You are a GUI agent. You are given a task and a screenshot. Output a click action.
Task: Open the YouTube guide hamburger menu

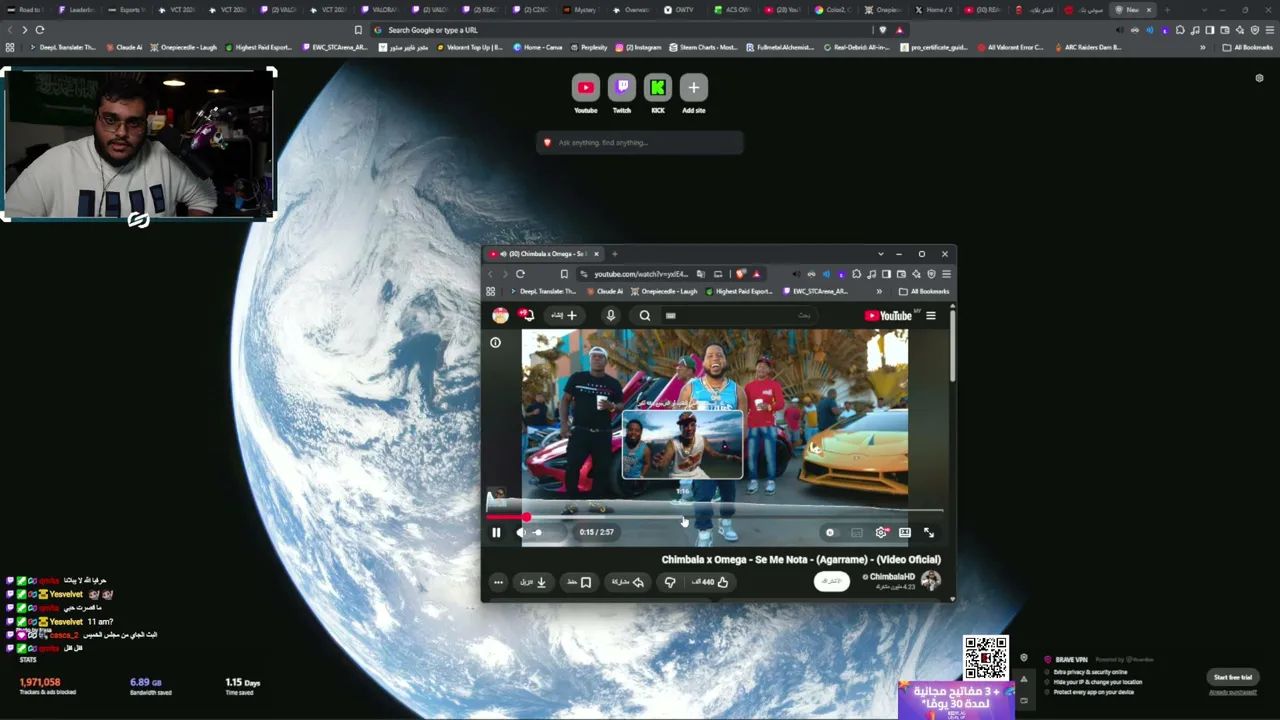930,316
